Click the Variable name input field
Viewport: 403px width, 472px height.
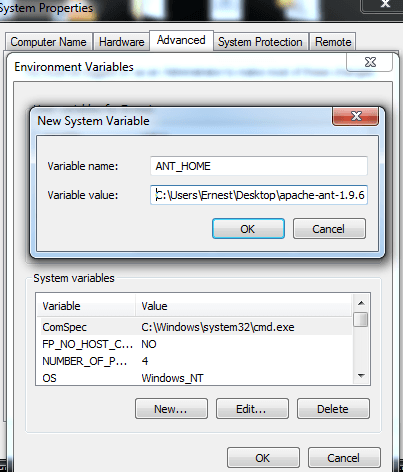coord(259,166)
